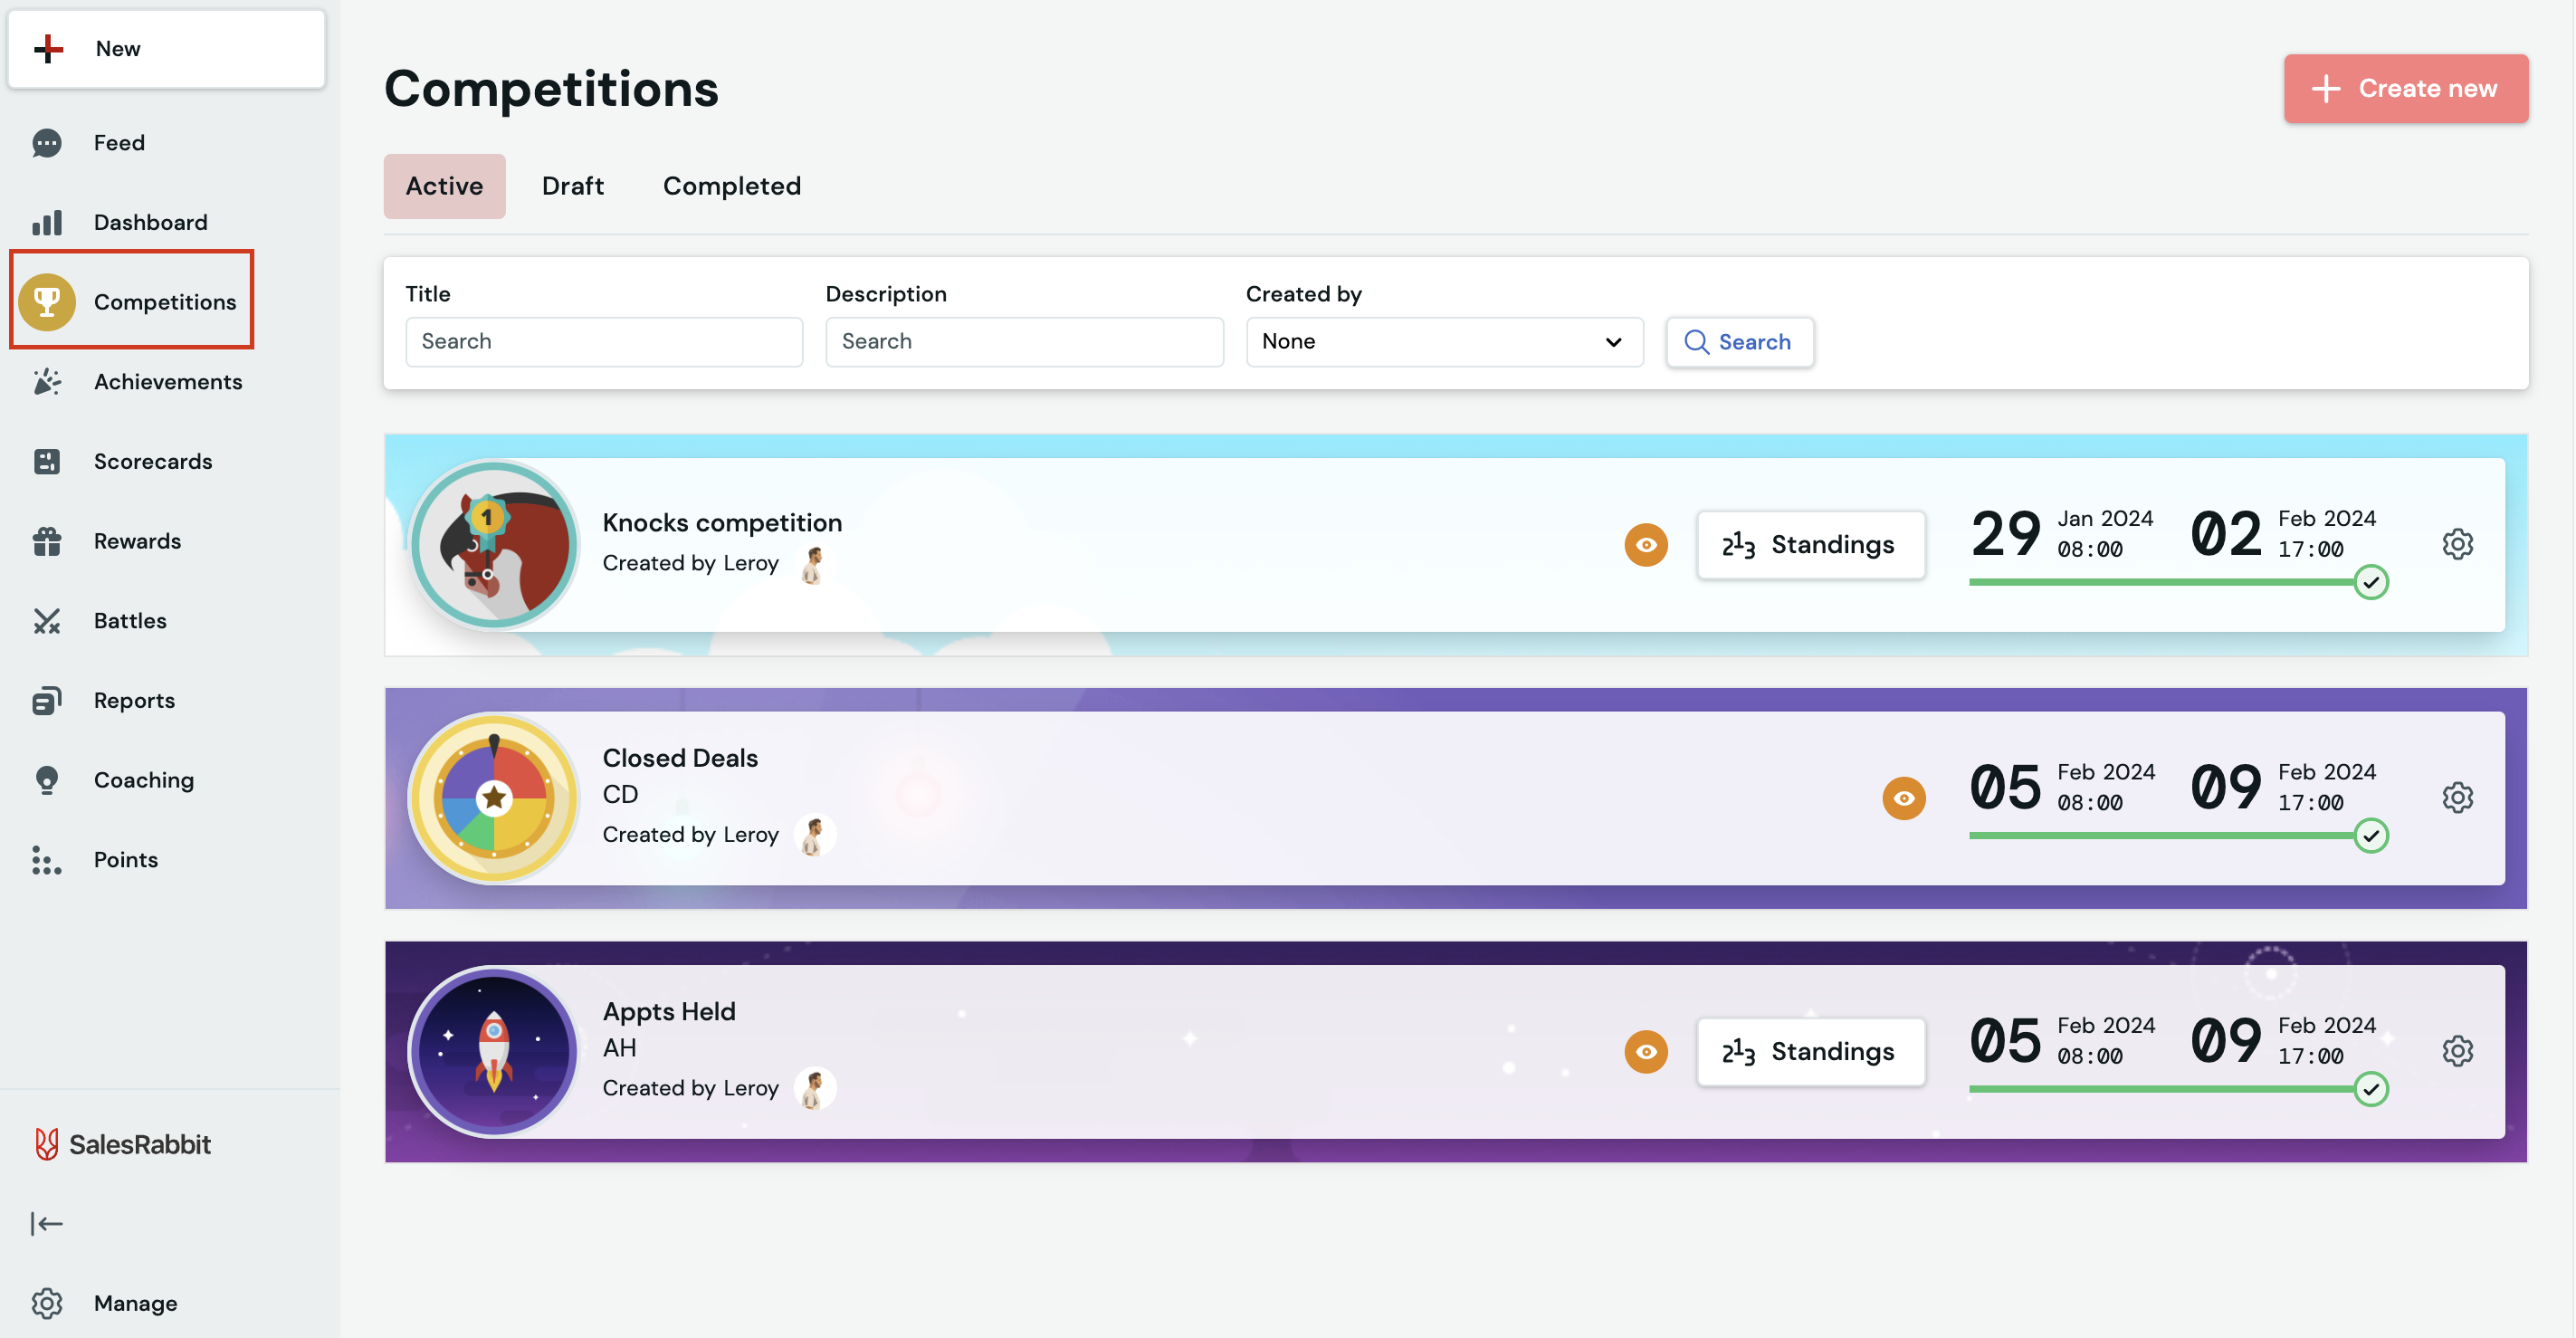The height and width of the screenshot is (1338, 2576).
Task: Collapse the sidebar with the arrow icon
Action: coord(46,1224)
